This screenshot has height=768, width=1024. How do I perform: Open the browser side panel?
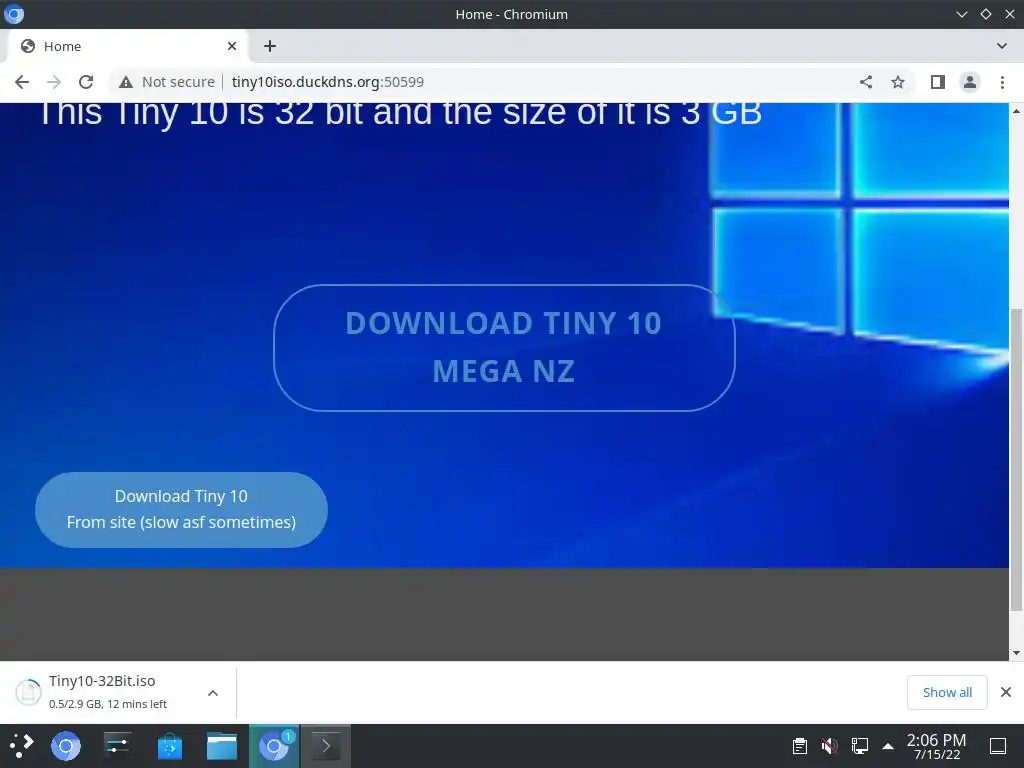[938, 82]
